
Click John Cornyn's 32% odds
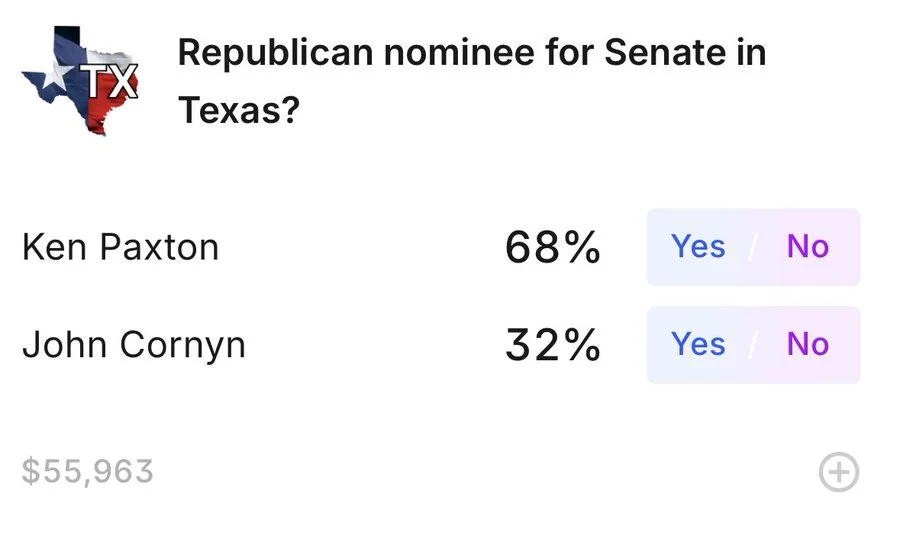(x=552, y=345)
